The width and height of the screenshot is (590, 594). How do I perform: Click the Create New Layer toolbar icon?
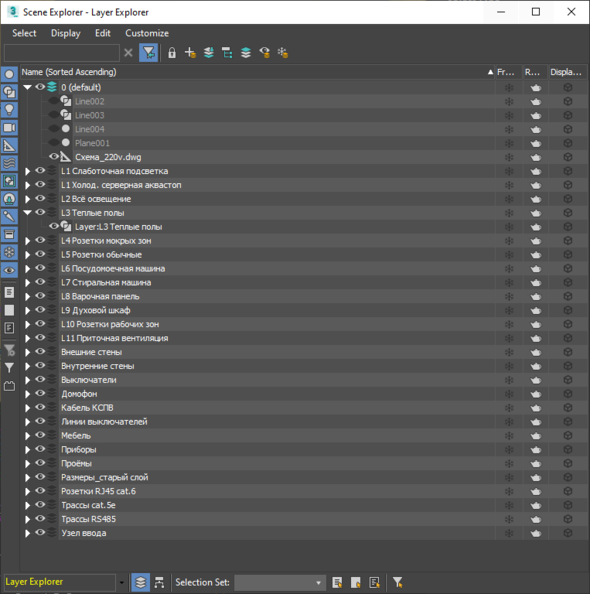190,53
